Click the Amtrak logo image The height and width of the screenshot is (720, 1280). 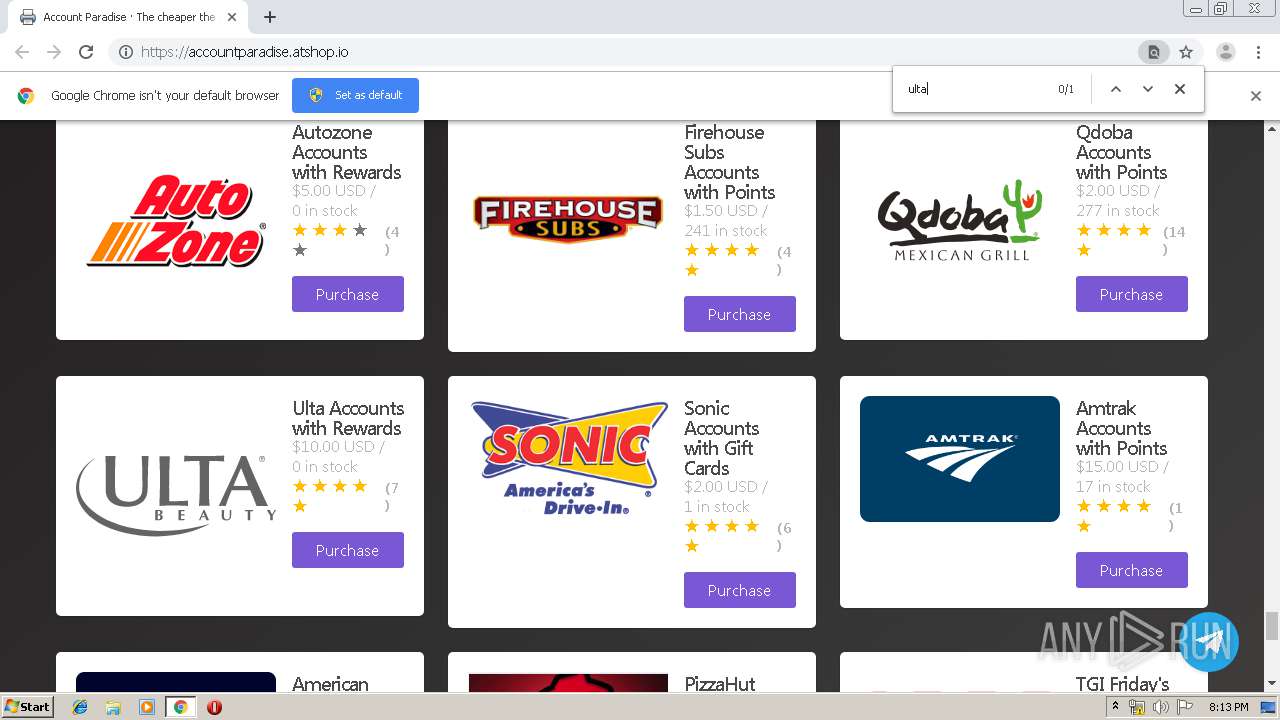point(960,459)
